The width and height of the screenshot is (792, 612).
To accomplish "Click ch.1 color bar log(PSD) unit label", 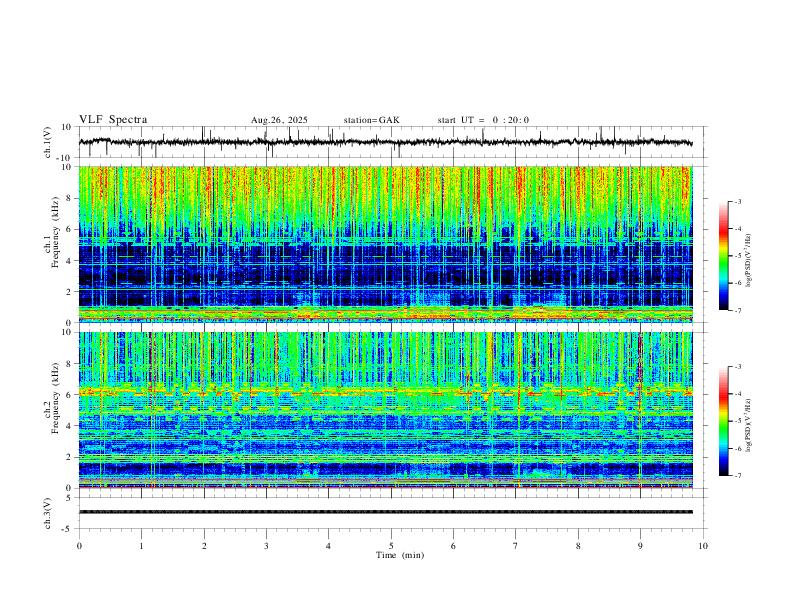I will 748,260.
